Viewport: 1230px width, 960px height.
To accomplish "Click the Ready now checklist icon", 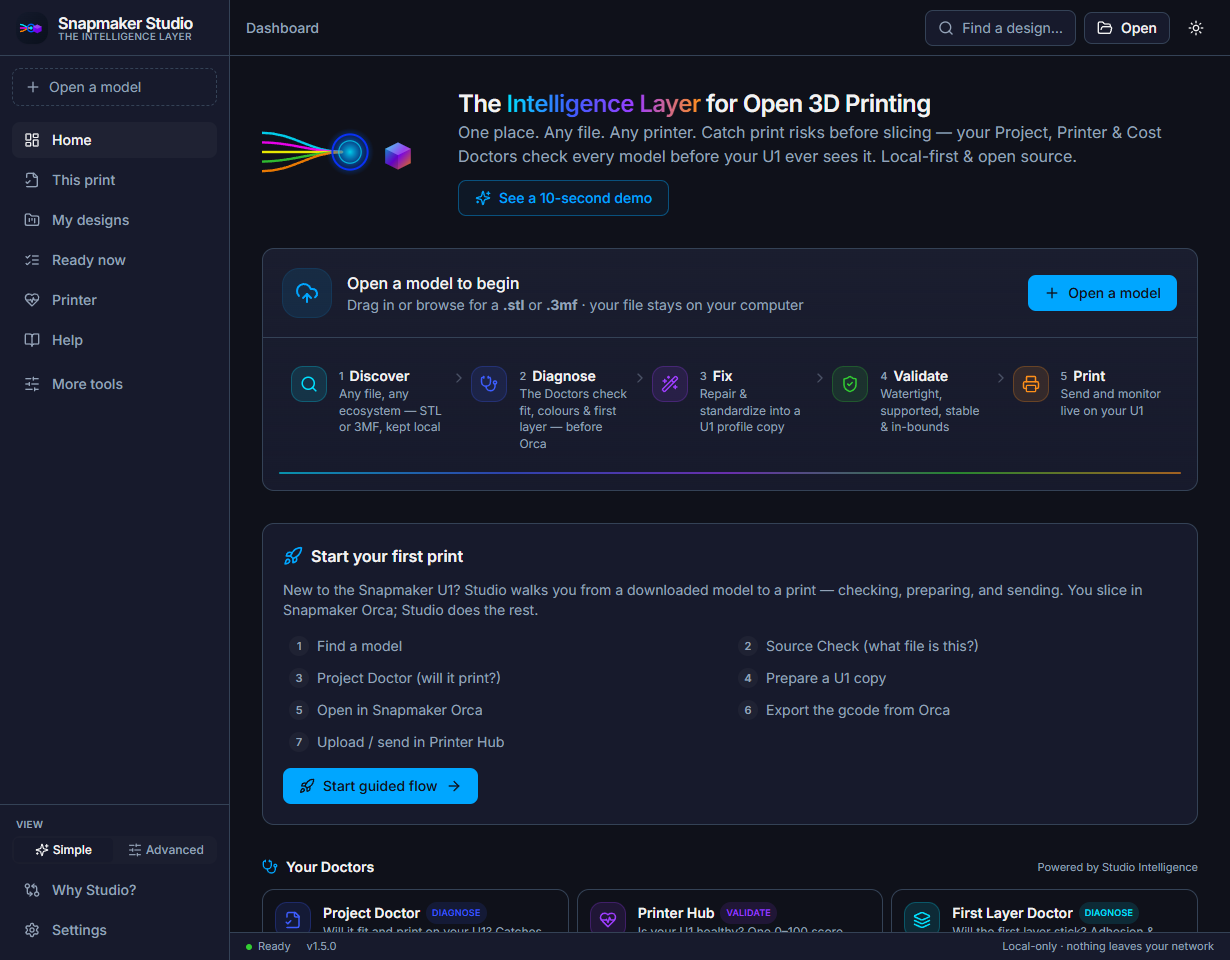I will tap(32, 260).
